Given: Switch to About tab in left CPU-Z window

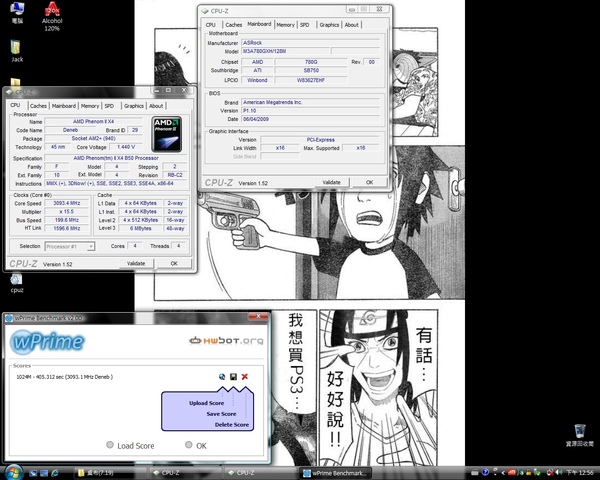Looking at the screenshot, I should click(x=156, y=106).
